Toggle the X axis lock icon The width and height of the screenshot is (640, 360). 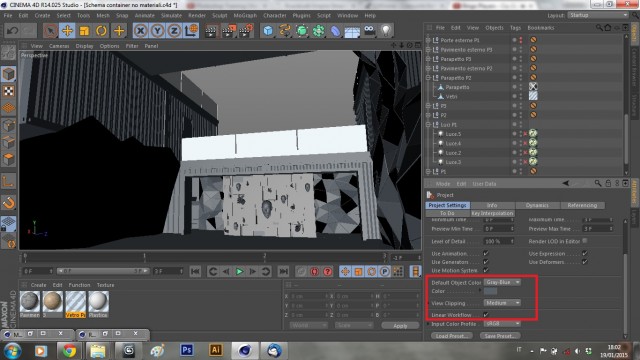point(140,31)
